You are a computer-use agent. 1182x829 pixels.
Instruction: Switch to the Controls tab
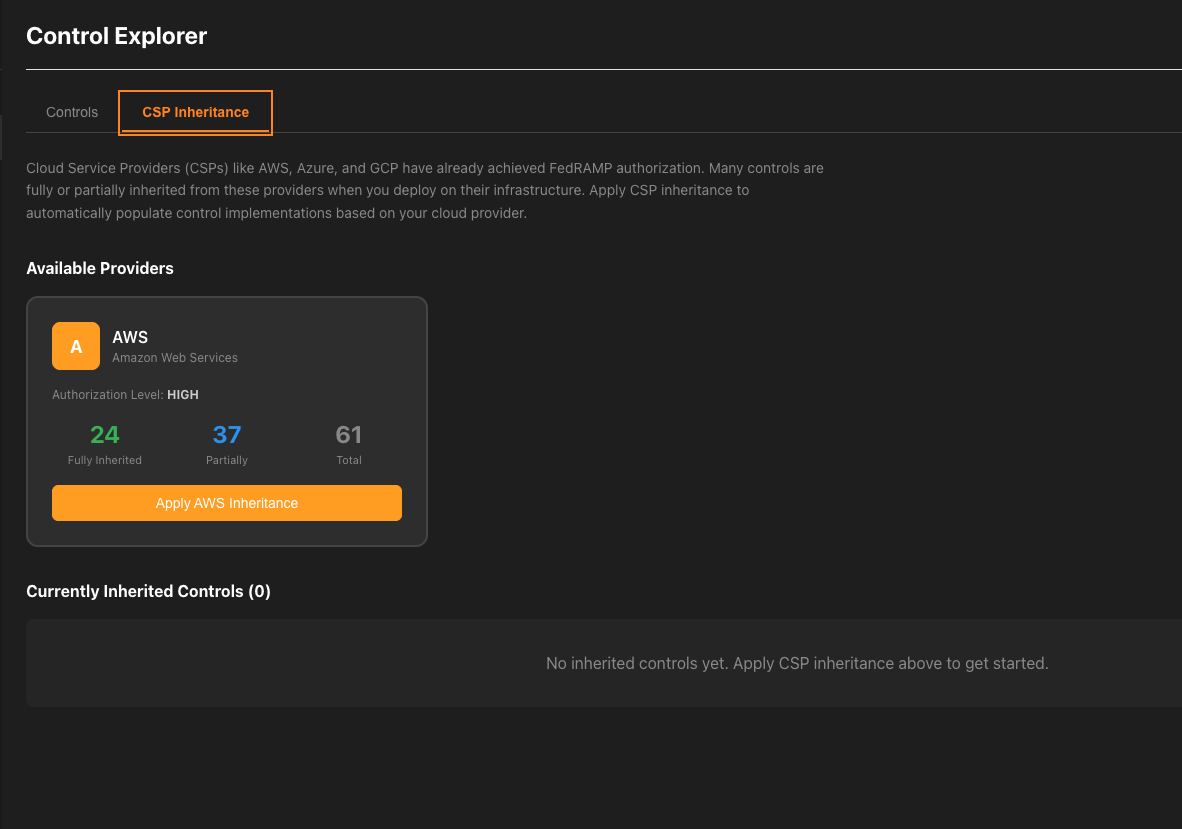(x=72, y=112)
